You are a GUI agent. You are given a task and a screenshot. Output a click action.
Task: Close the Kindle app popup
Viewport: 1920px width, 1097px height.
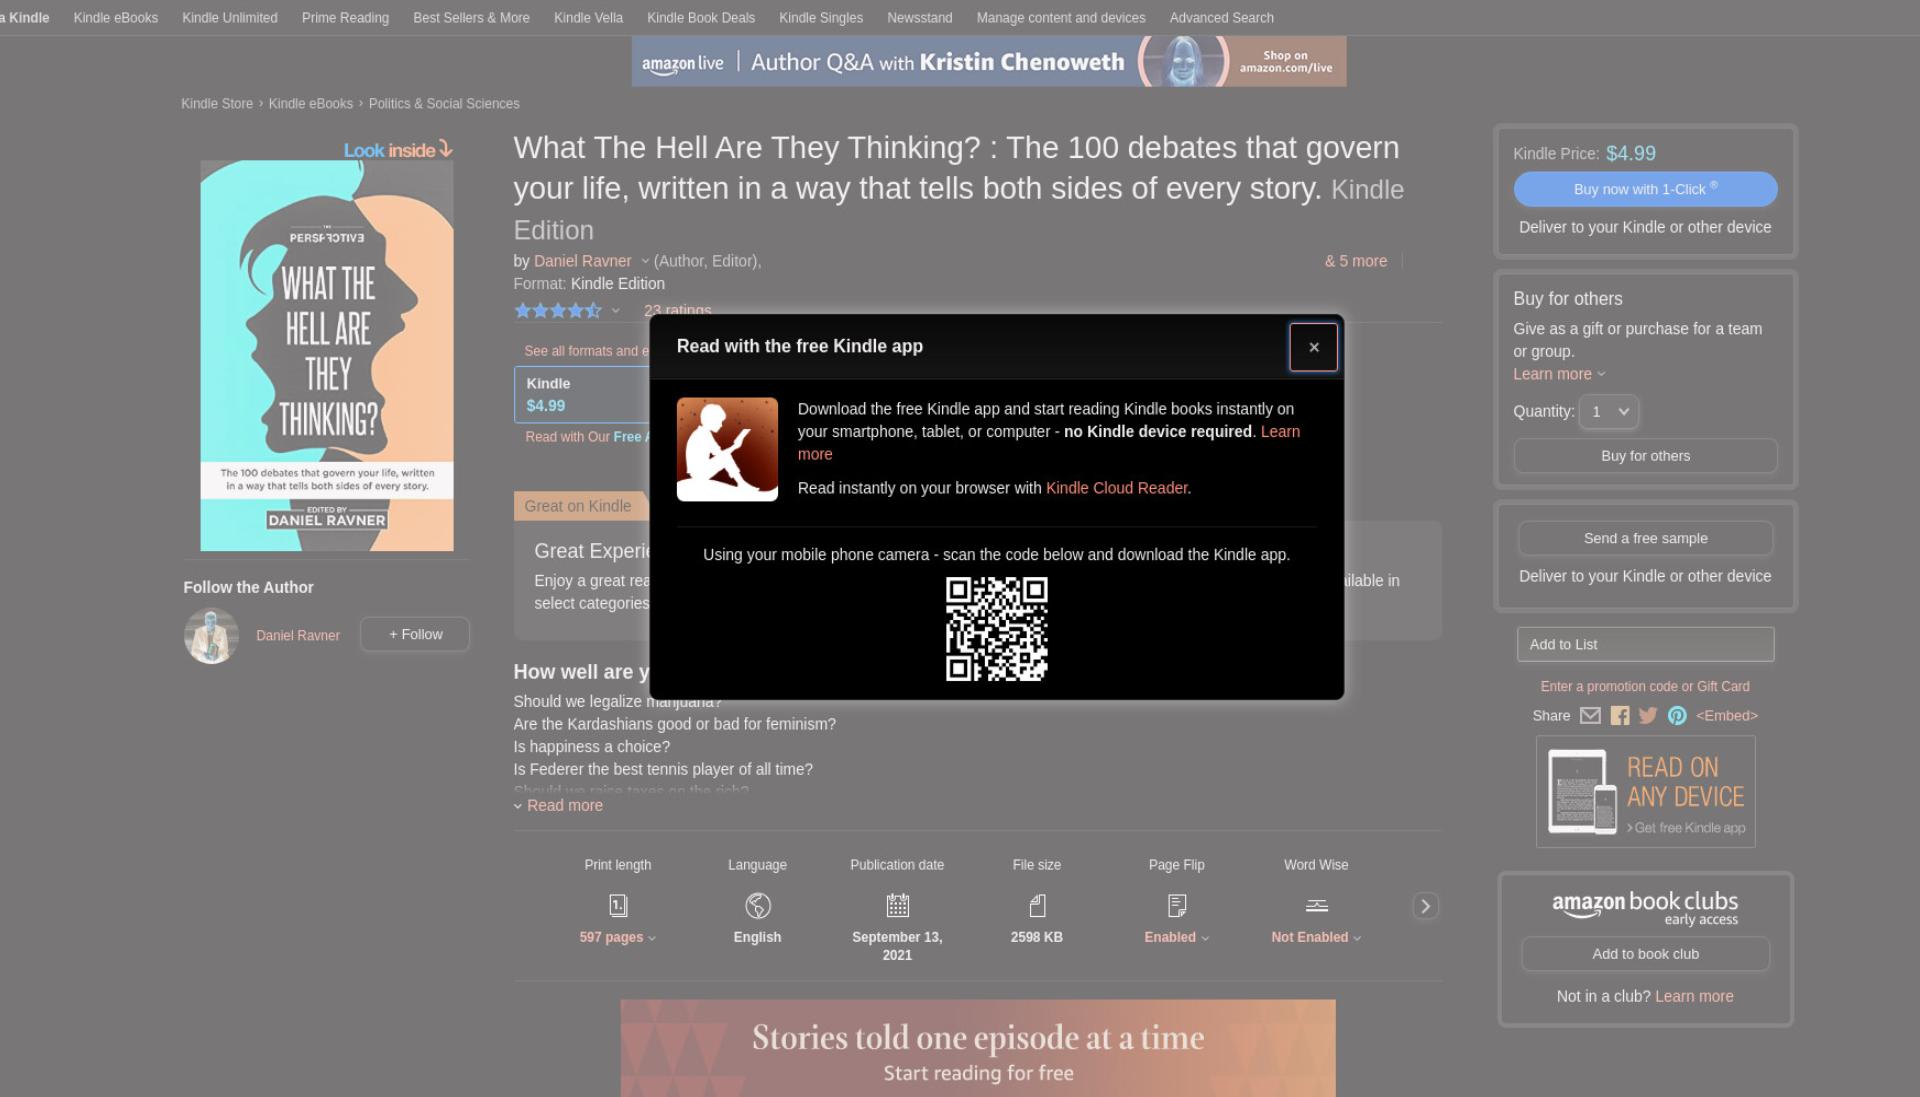point(1313,347)
